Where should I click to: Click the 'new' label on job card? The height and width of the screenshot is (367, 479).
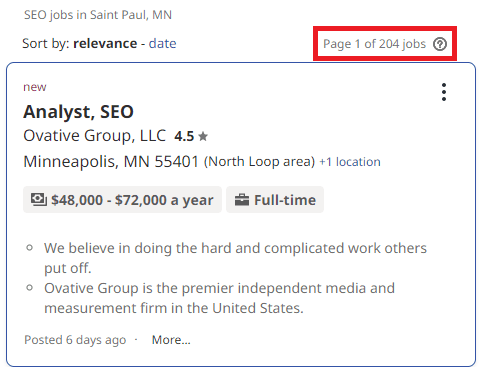[35, 87]
